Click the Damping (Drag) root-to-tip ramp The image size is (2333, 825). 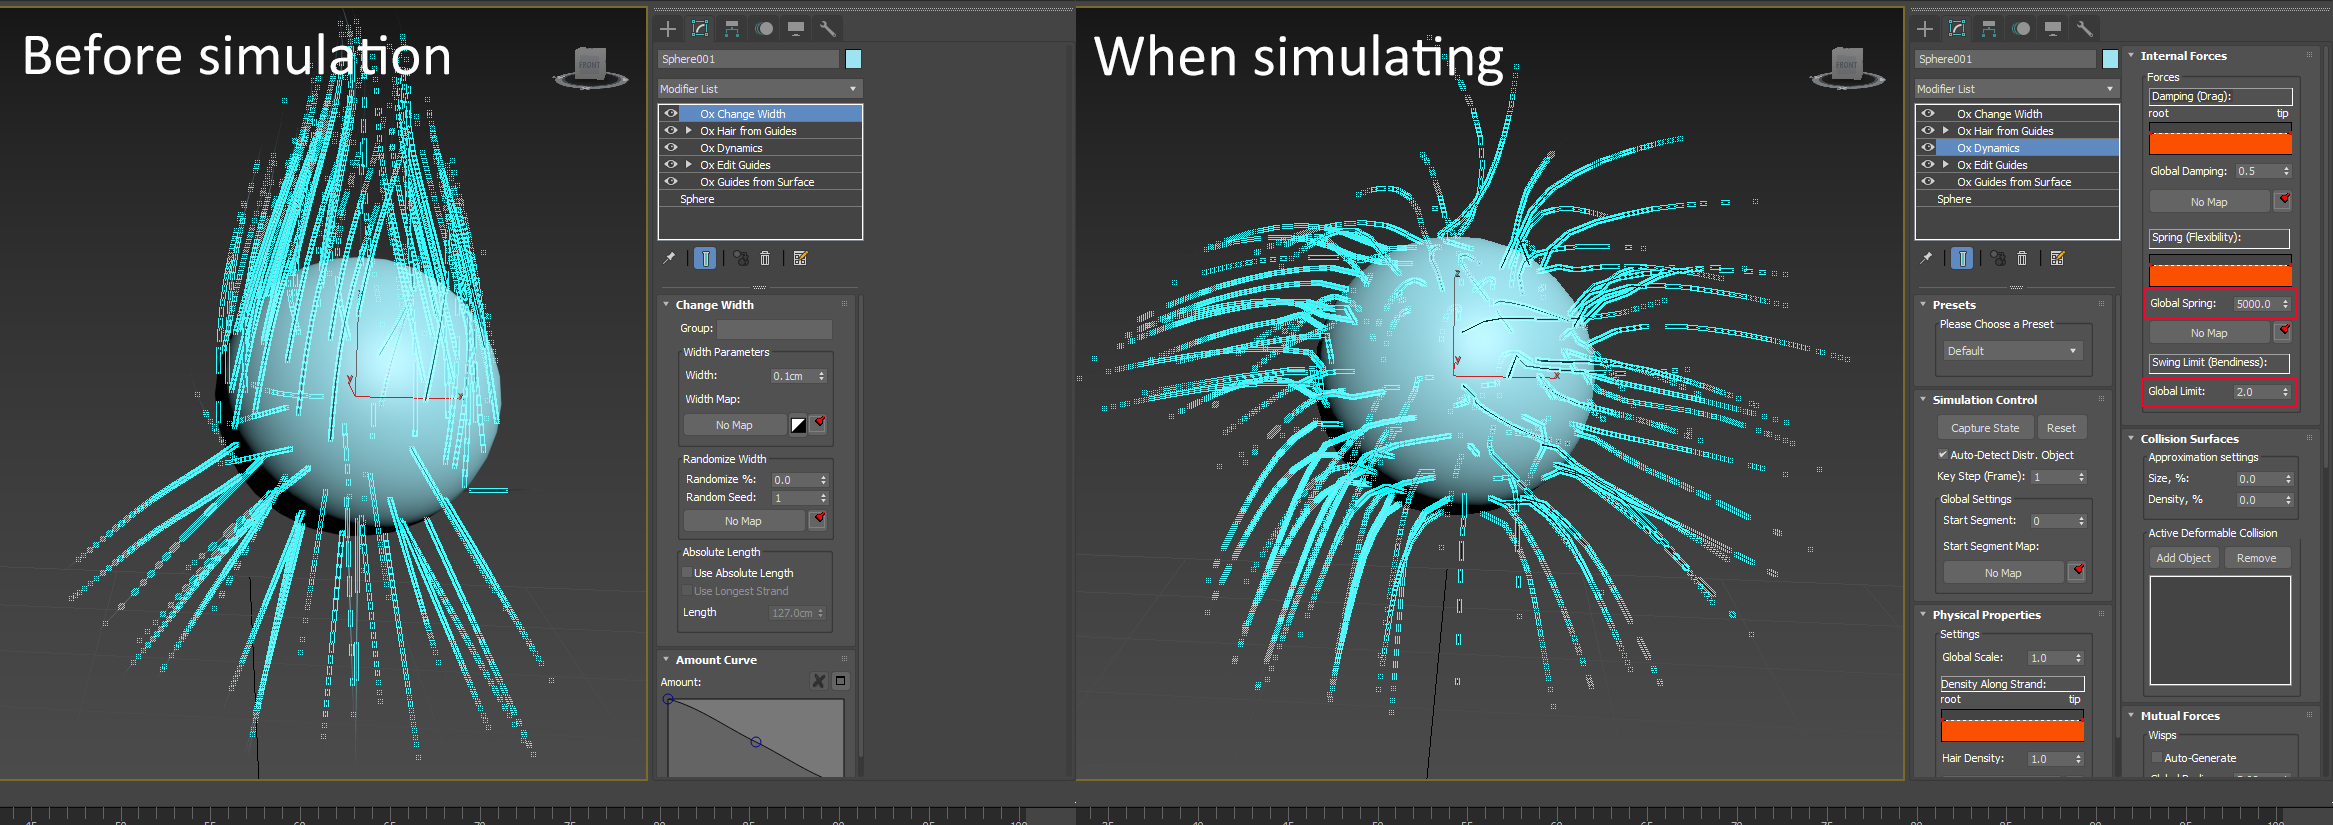point(2220,141)
